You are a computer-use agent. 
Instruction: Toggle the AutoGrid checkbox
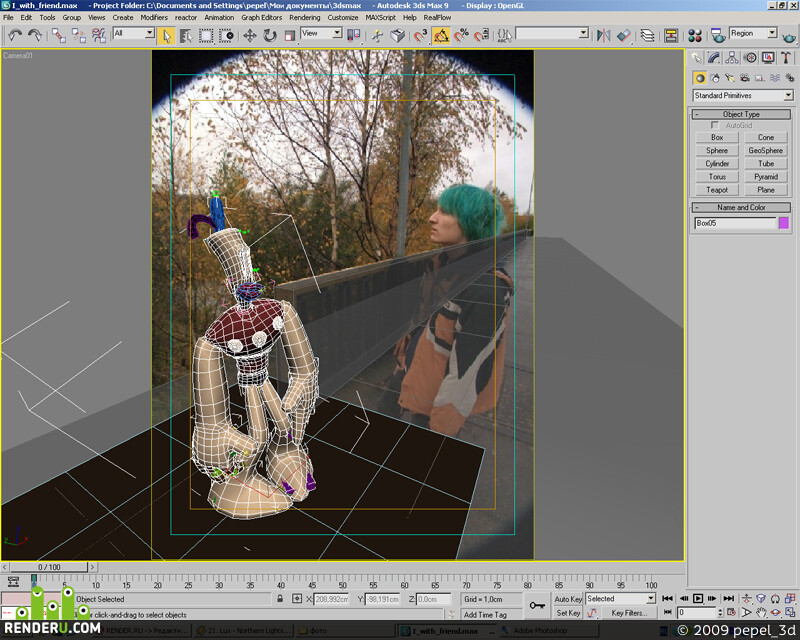(715, 125)
